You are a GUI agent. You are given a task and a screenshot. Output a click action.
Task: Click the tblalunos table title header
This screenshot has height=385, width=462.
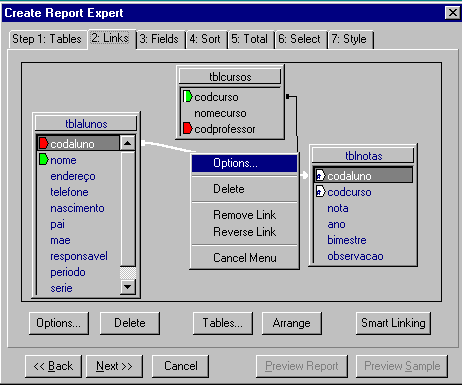point(86,124)
